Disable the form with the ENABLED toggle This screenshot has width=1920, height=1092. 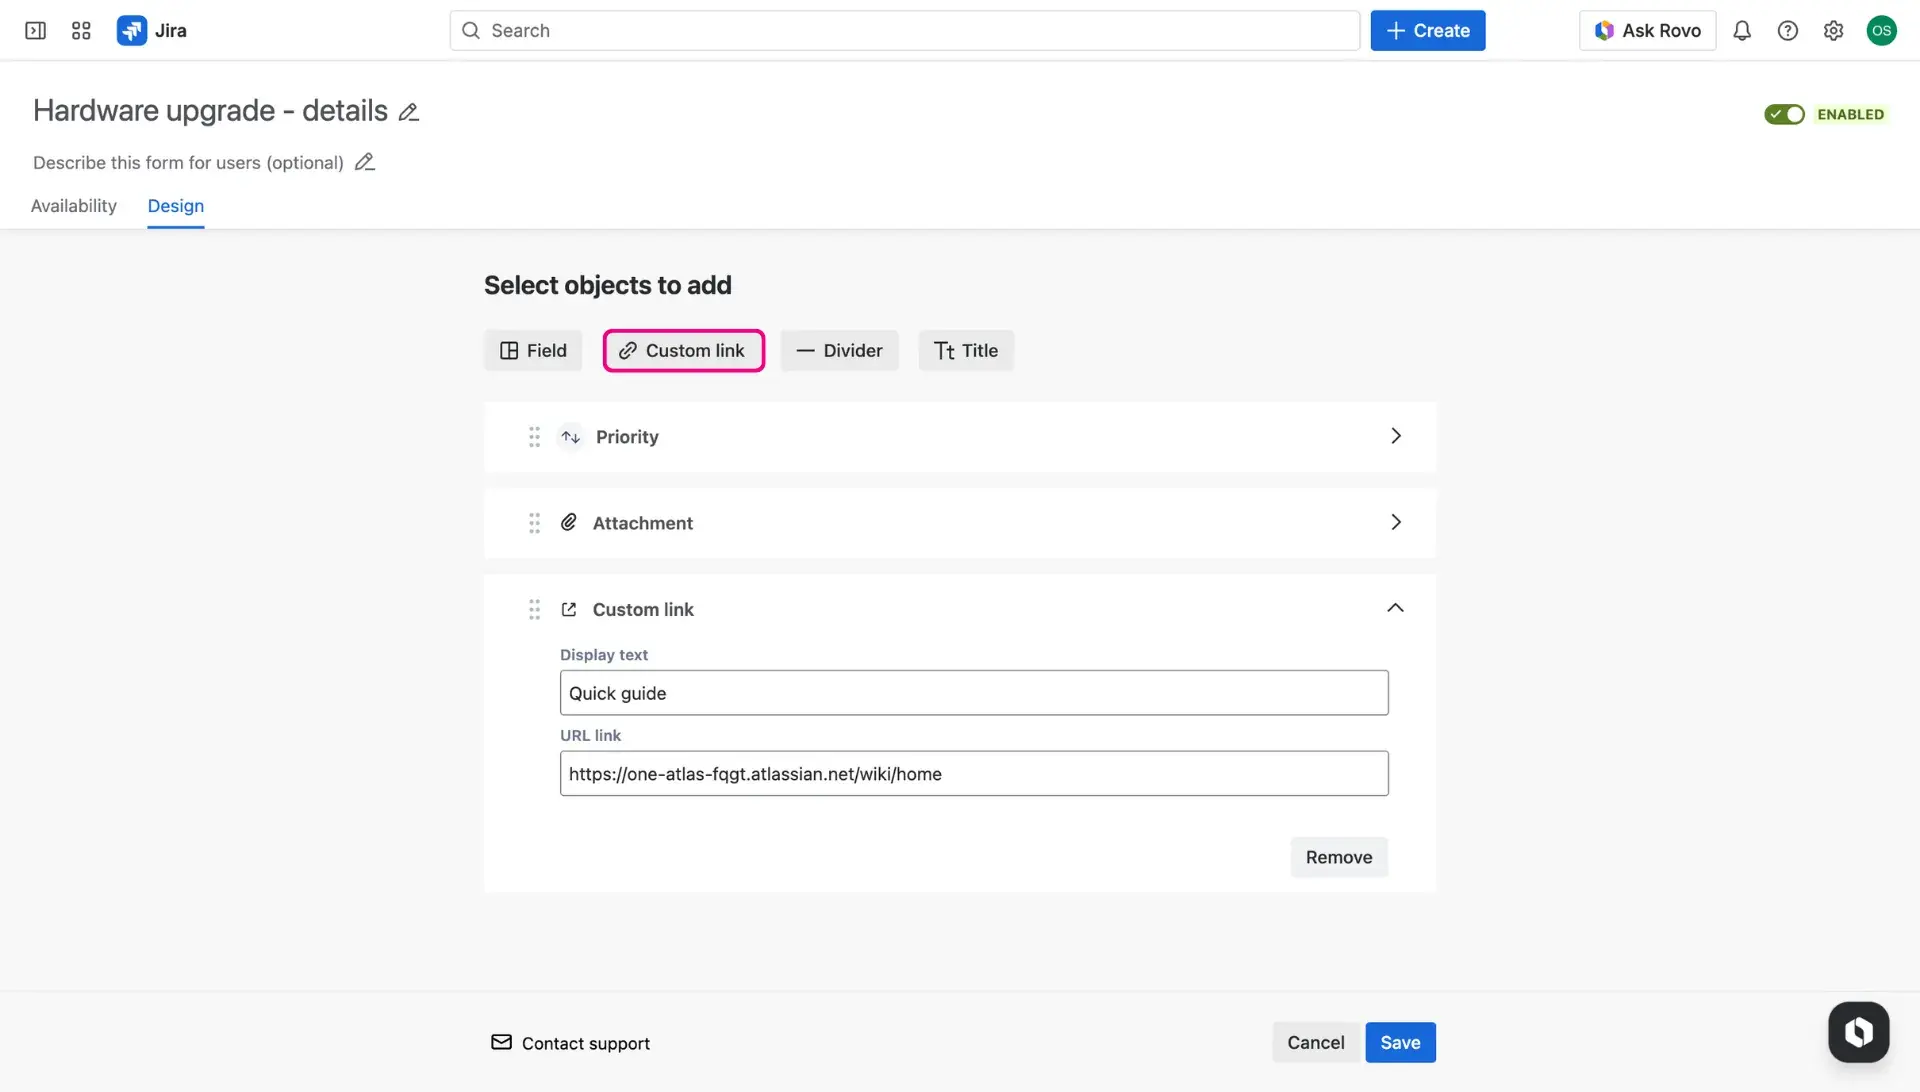click(x=1785, y=114)
